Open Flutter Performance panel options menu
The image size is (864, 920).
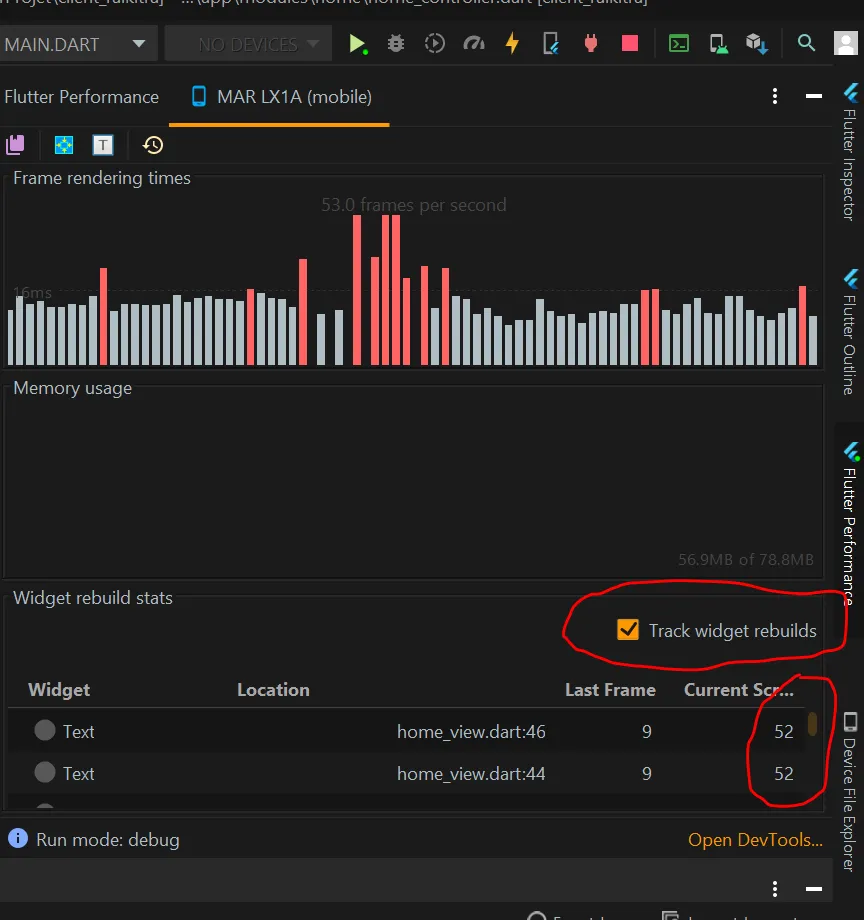pos(775,96)
